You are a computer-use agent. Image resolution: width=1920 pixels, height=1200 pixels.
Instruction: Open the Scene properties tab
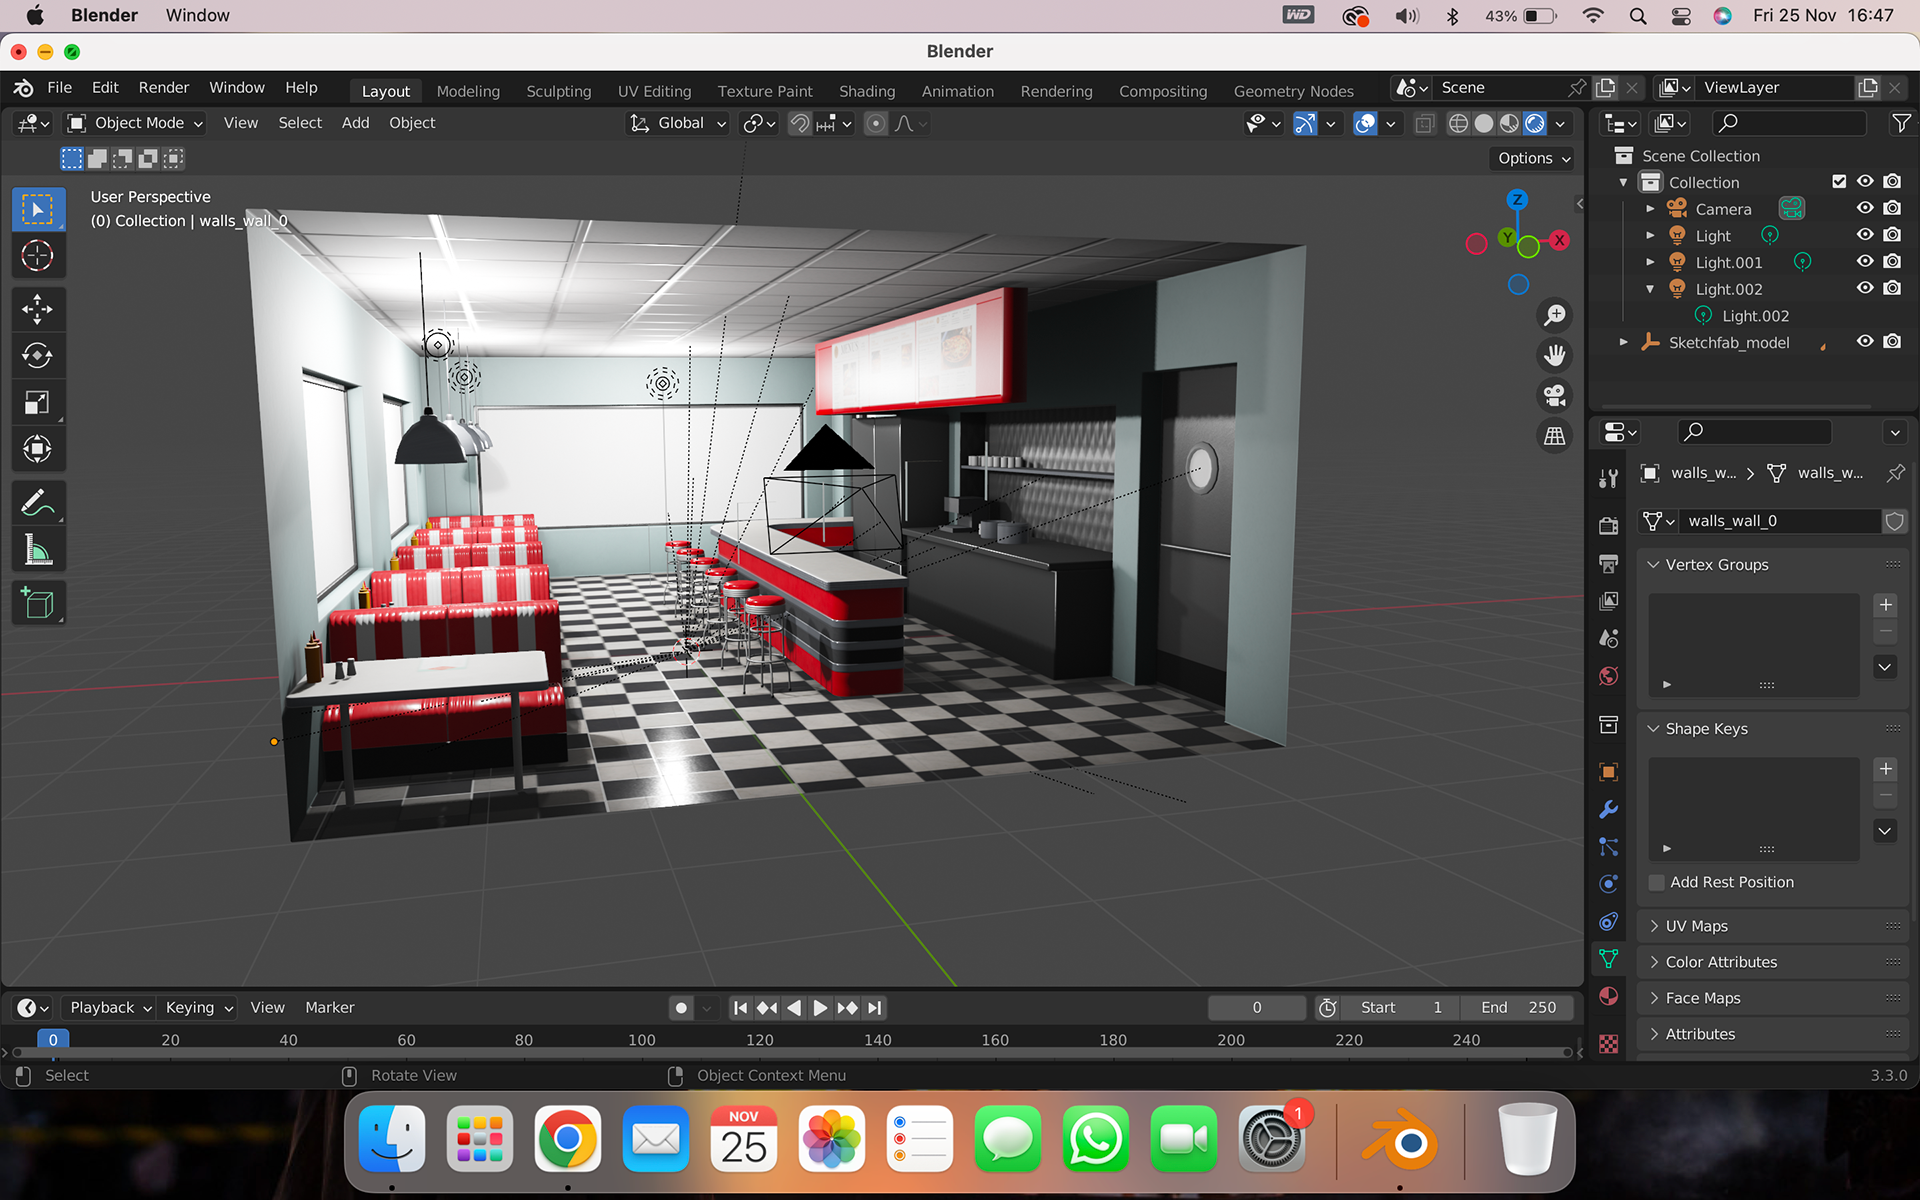pos(1608,638)
